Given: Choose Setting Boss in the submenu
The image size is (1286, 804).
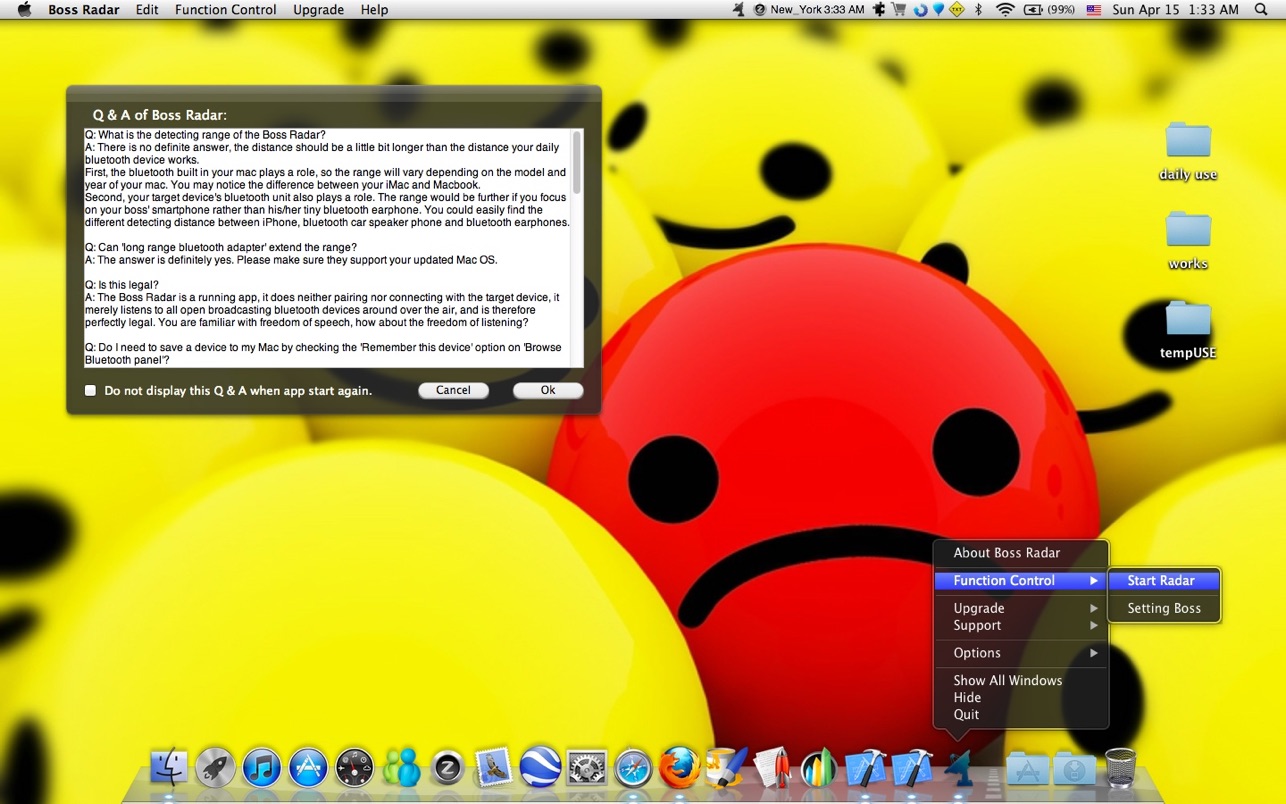Looking at the screenshot, I should coord(1164,608).
